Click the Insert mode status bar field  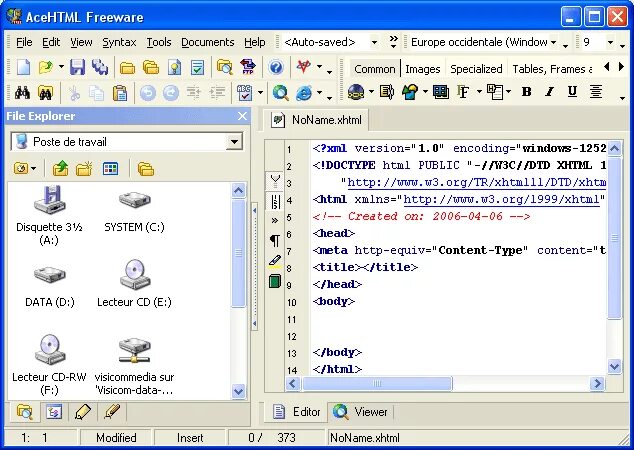tap(190, 438)
